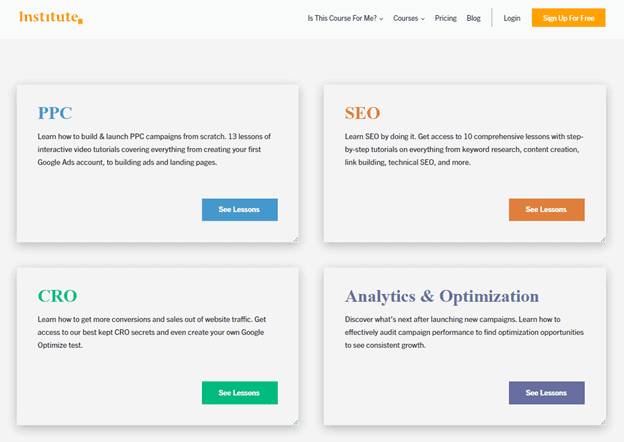Click the CRO course heading
Viewport: 624px width, 442px height.
(57, 296)
